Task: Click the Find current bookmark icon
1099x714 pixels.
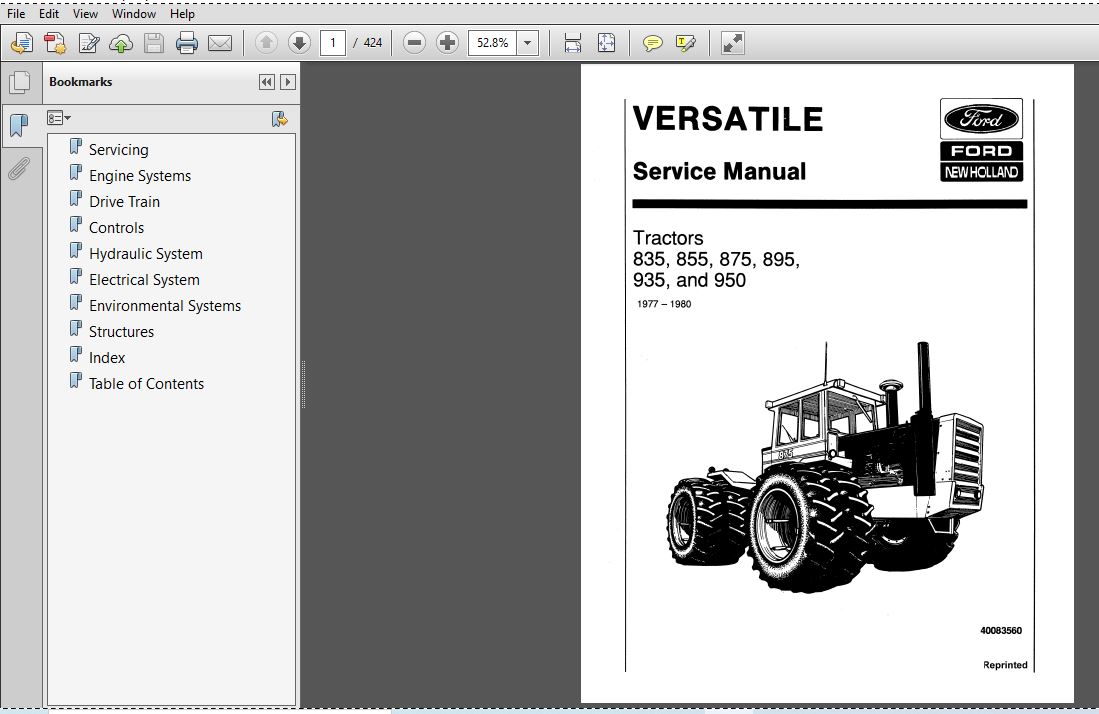Action: coord(279,119)
